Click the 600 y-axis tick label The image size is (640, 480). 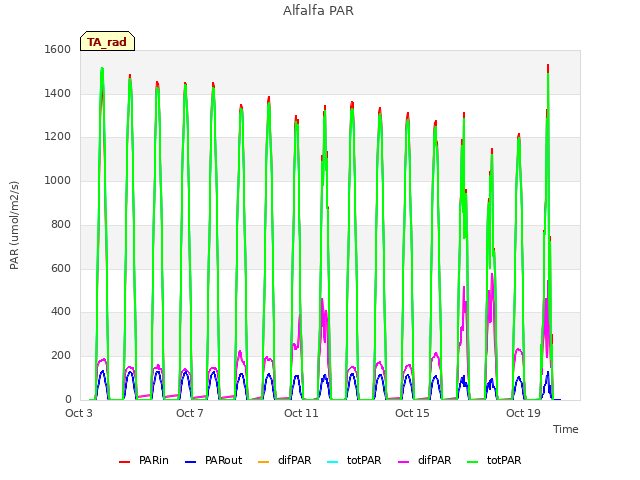point(61,268)
